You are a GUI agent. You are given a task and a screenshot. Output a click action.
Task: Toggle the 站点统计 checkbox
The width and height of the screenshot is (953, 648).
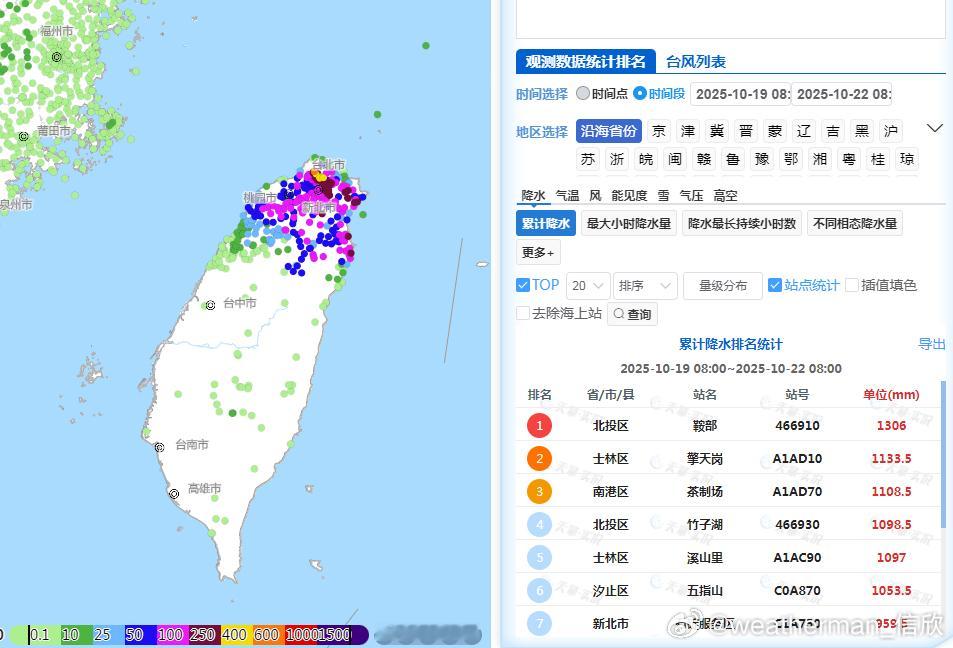tap(774, 284)
